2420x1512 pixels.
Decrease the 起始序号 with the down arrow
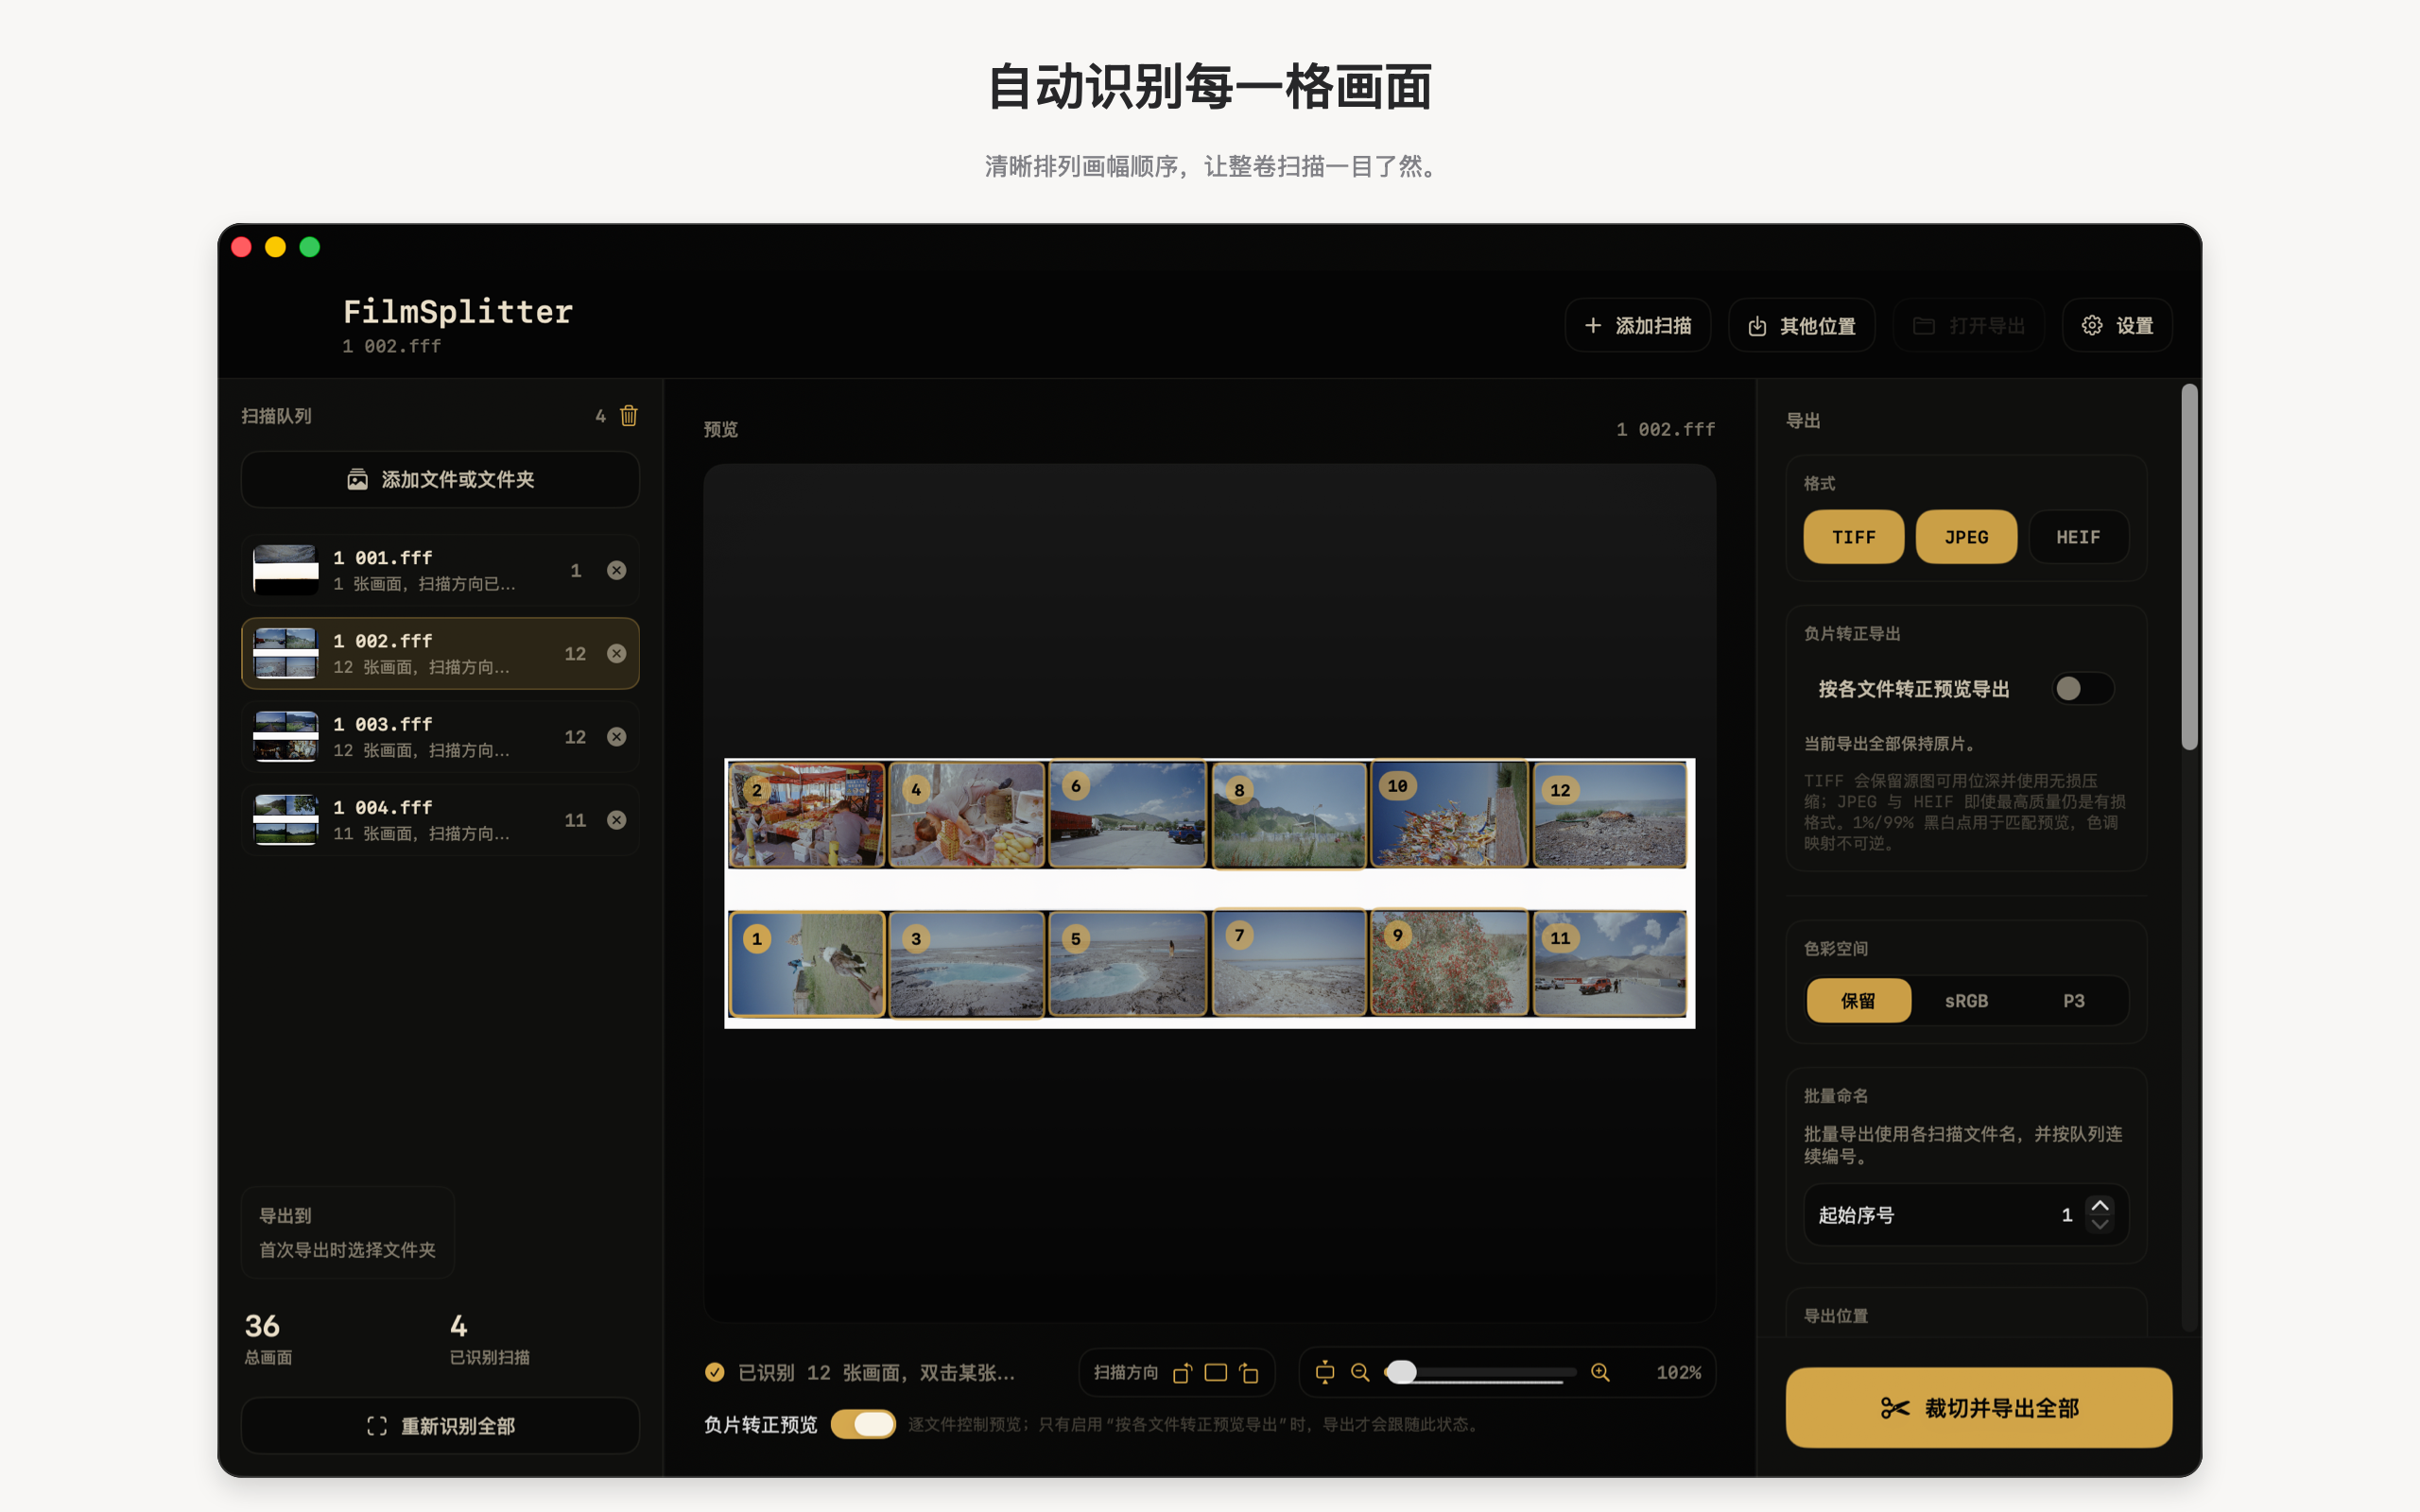[x=2100, y=1224]
